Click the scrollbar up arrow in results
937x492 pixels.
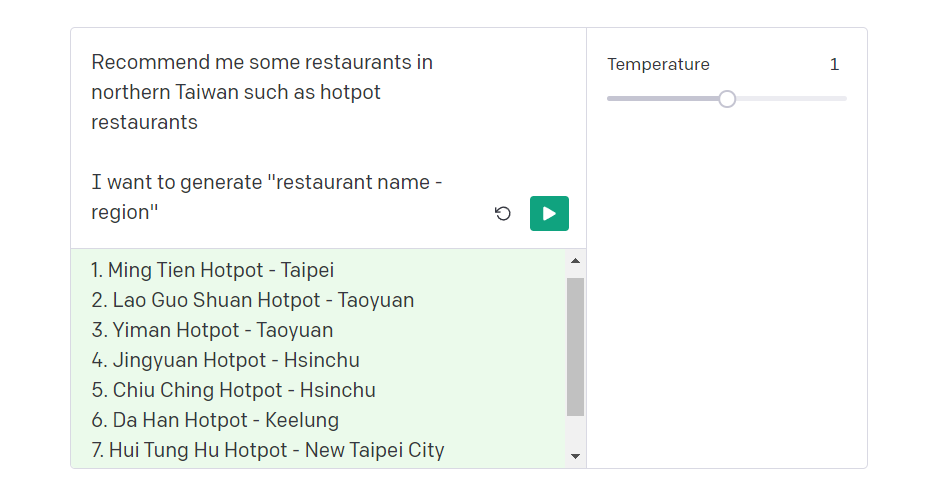(575, 261)
